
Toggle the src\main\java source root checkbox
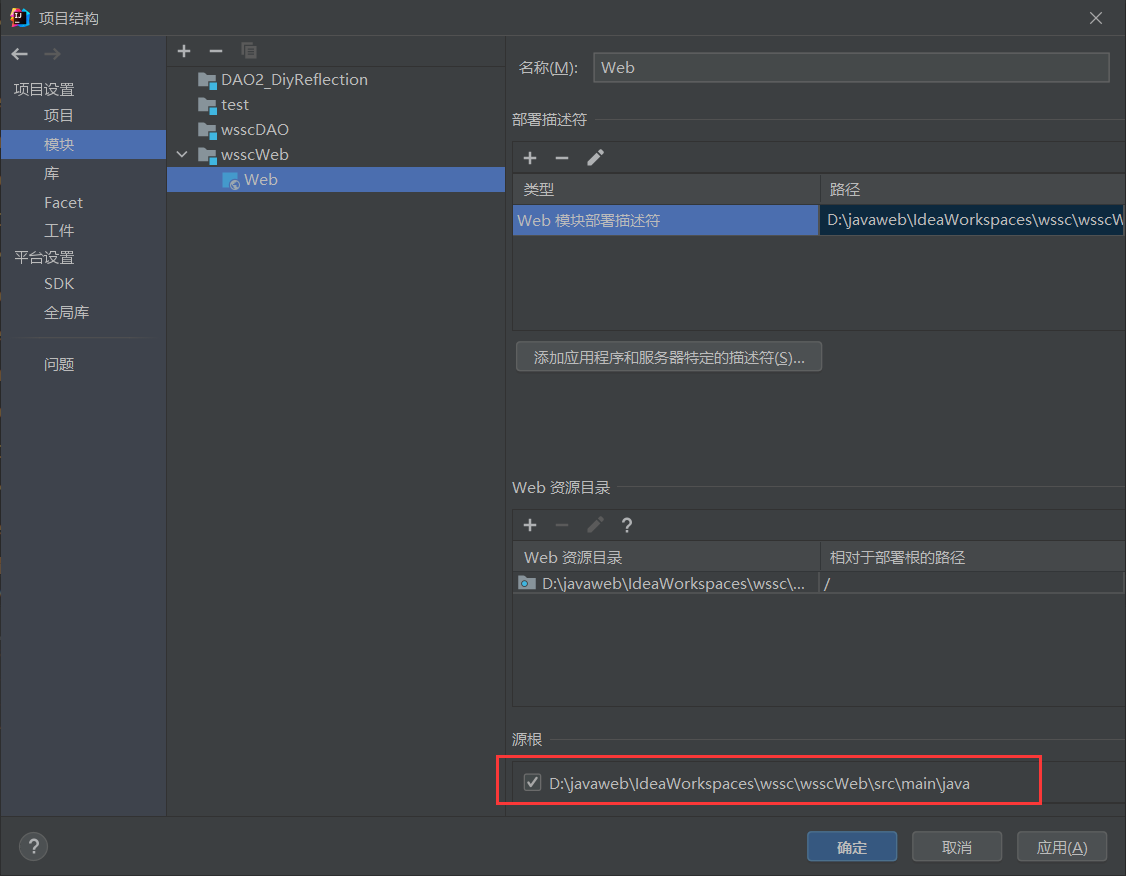532,782
